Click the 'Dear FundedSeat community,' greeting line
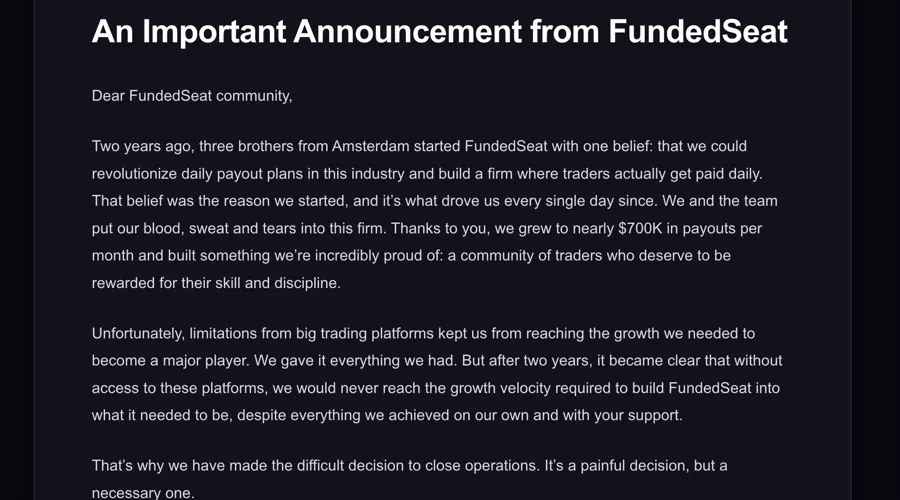 click(x=192, y=96)
